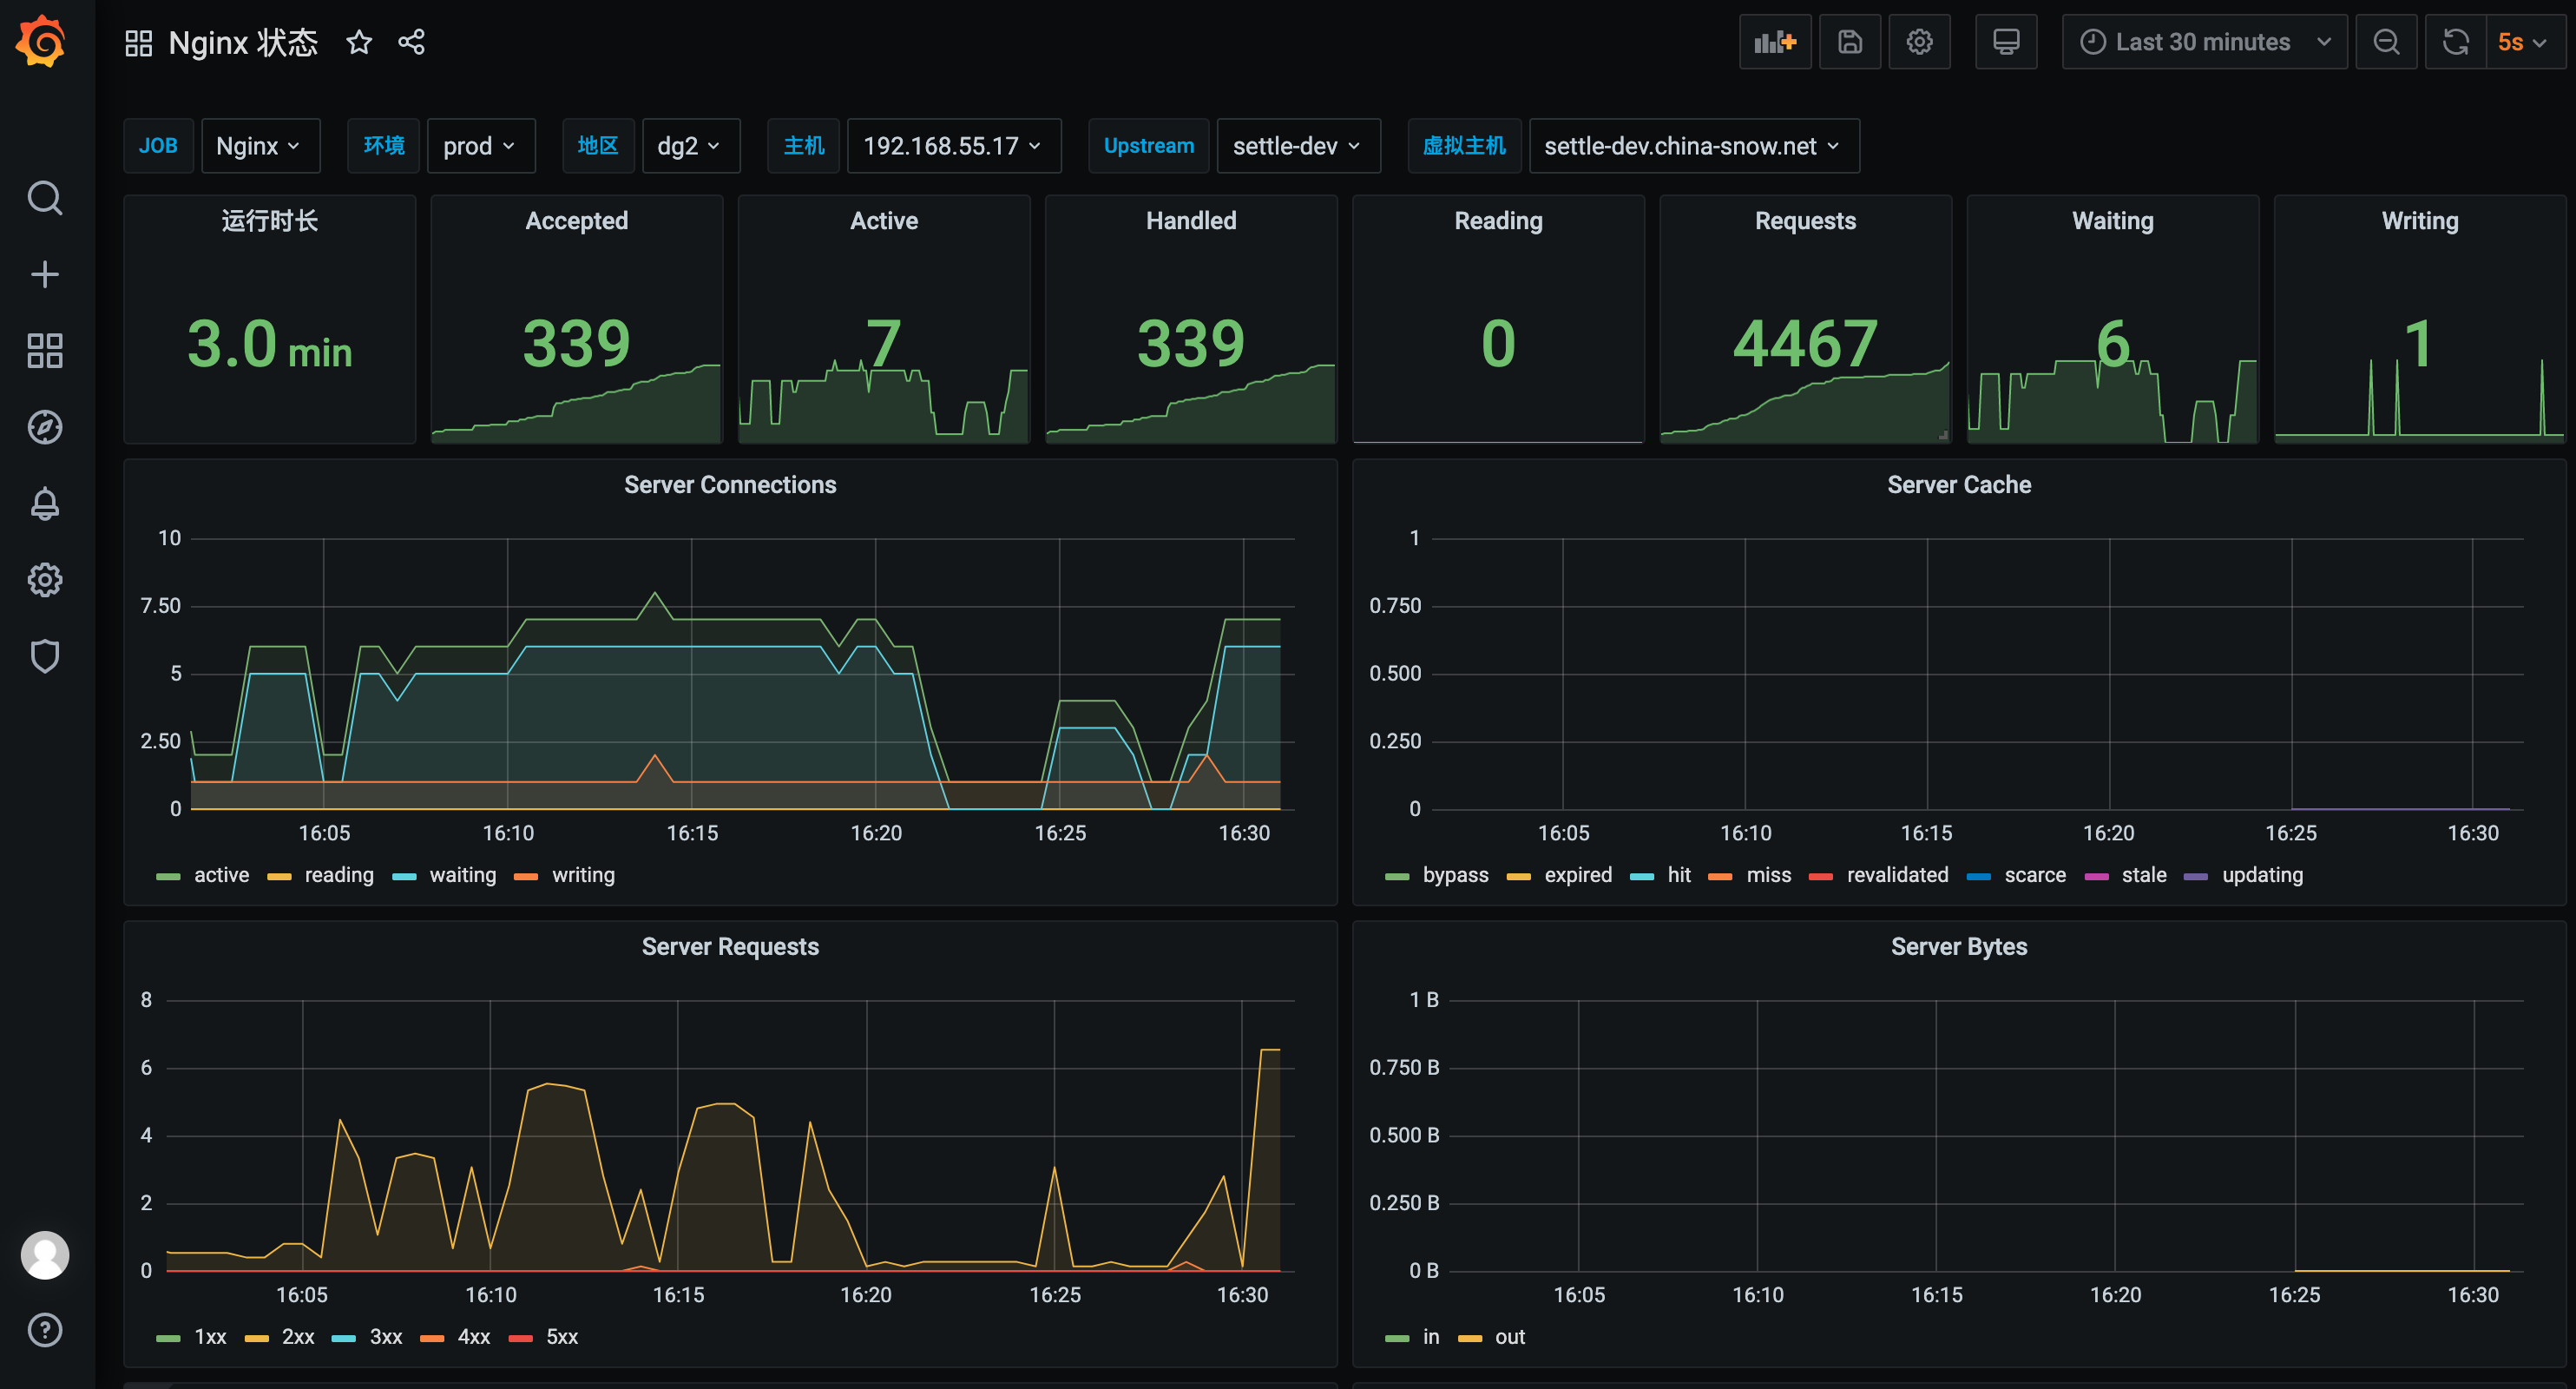This screenshot has height=1389, width=2576.
Task: Open the Server Connections panel title menu
Action: click(730, 485)
